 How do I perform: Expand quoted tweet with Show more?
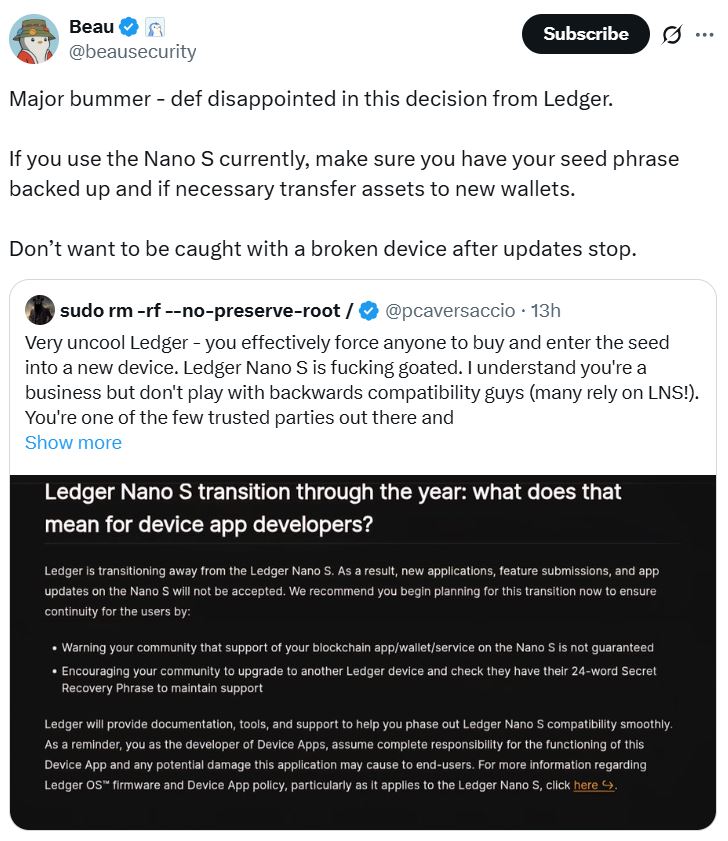[x=73, y=442]
